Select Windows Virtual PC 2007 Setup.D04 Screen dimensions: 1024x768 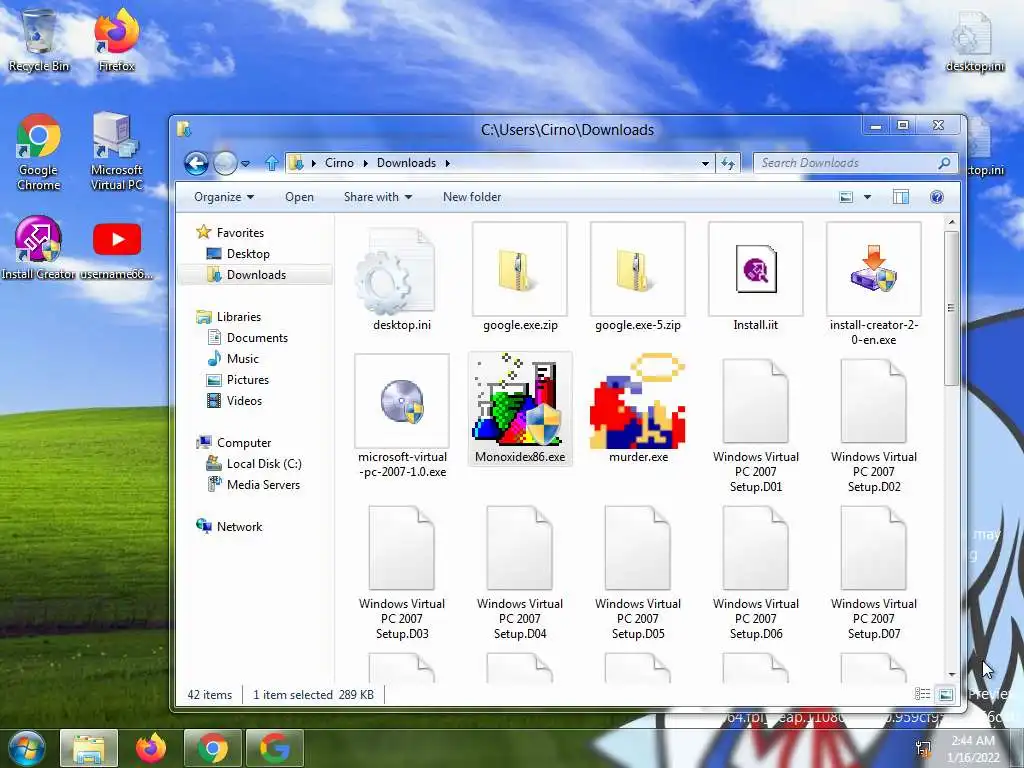coord(520,573)
